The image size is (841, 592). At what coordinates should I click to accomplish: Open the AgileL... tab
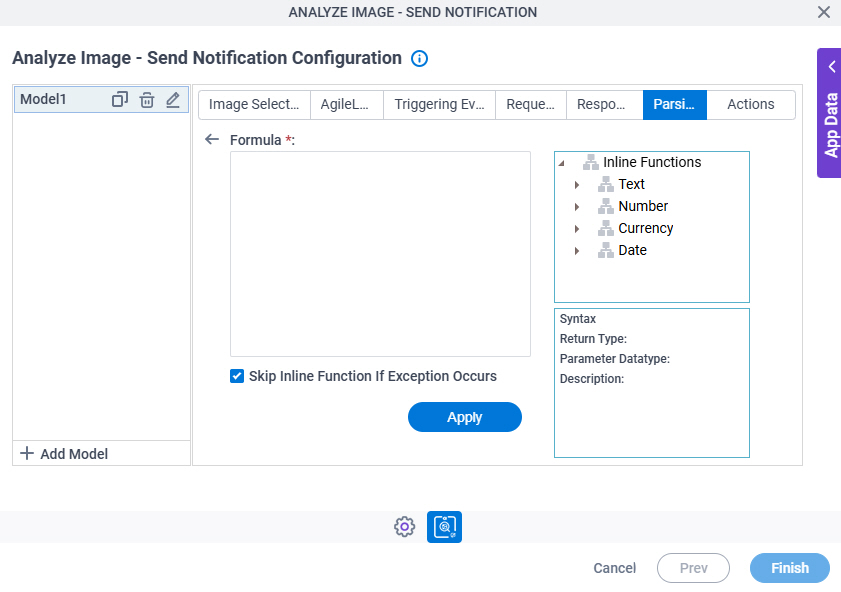tap(346, 104)
